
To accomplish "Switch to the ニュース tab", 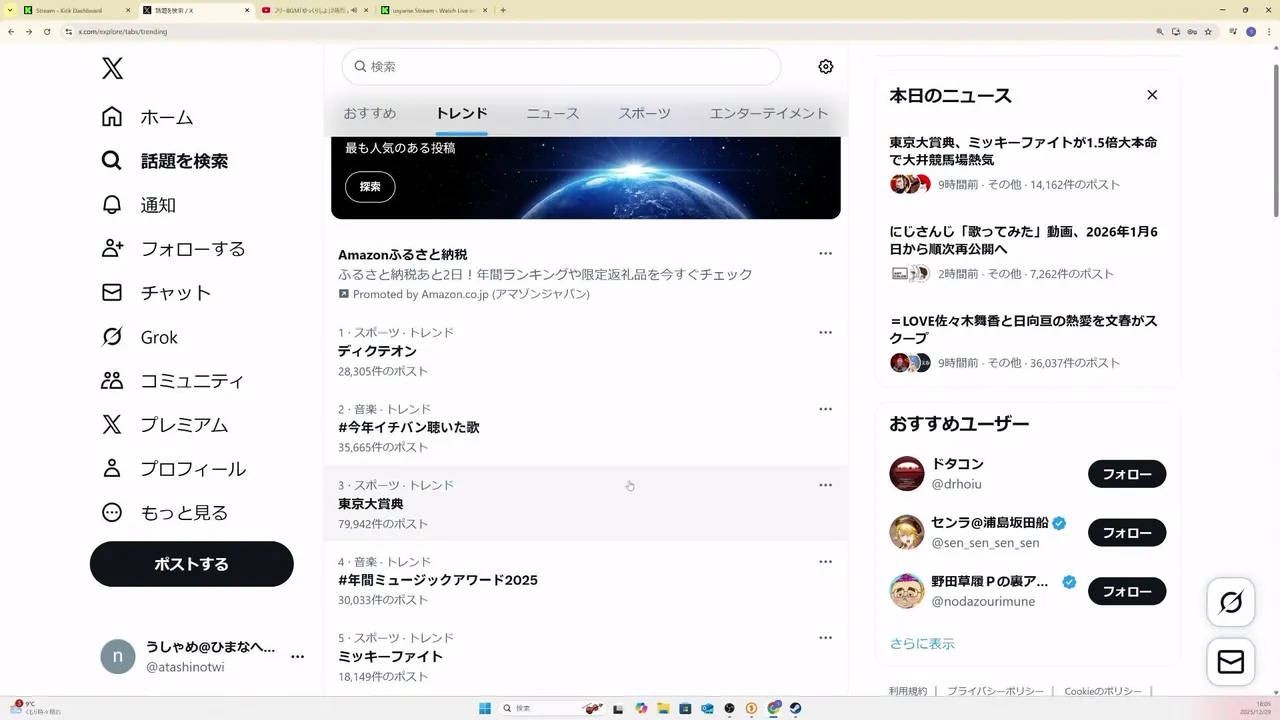I will pyautogui.click(x=553, y=113).
